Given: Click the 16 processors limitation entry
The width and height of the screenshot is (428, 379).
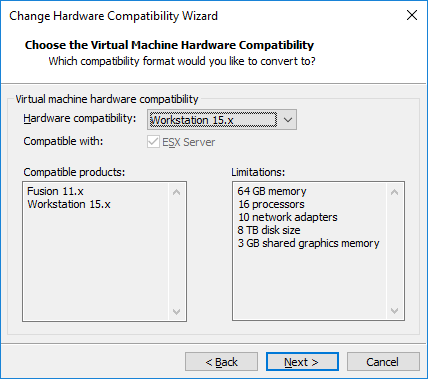Looking at the screenshot, I should coord(271,204).
